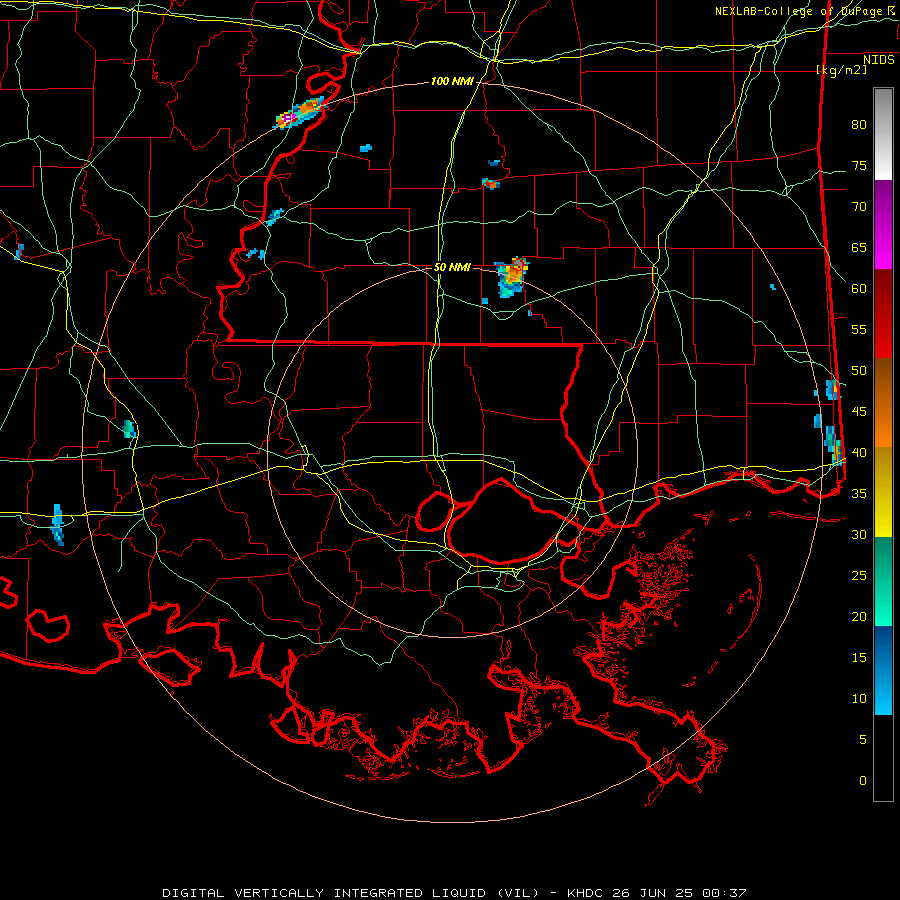Click the 20 value on the color scale
The height and width of the screenshot is (900, 900).
click(x=859, y=616)
